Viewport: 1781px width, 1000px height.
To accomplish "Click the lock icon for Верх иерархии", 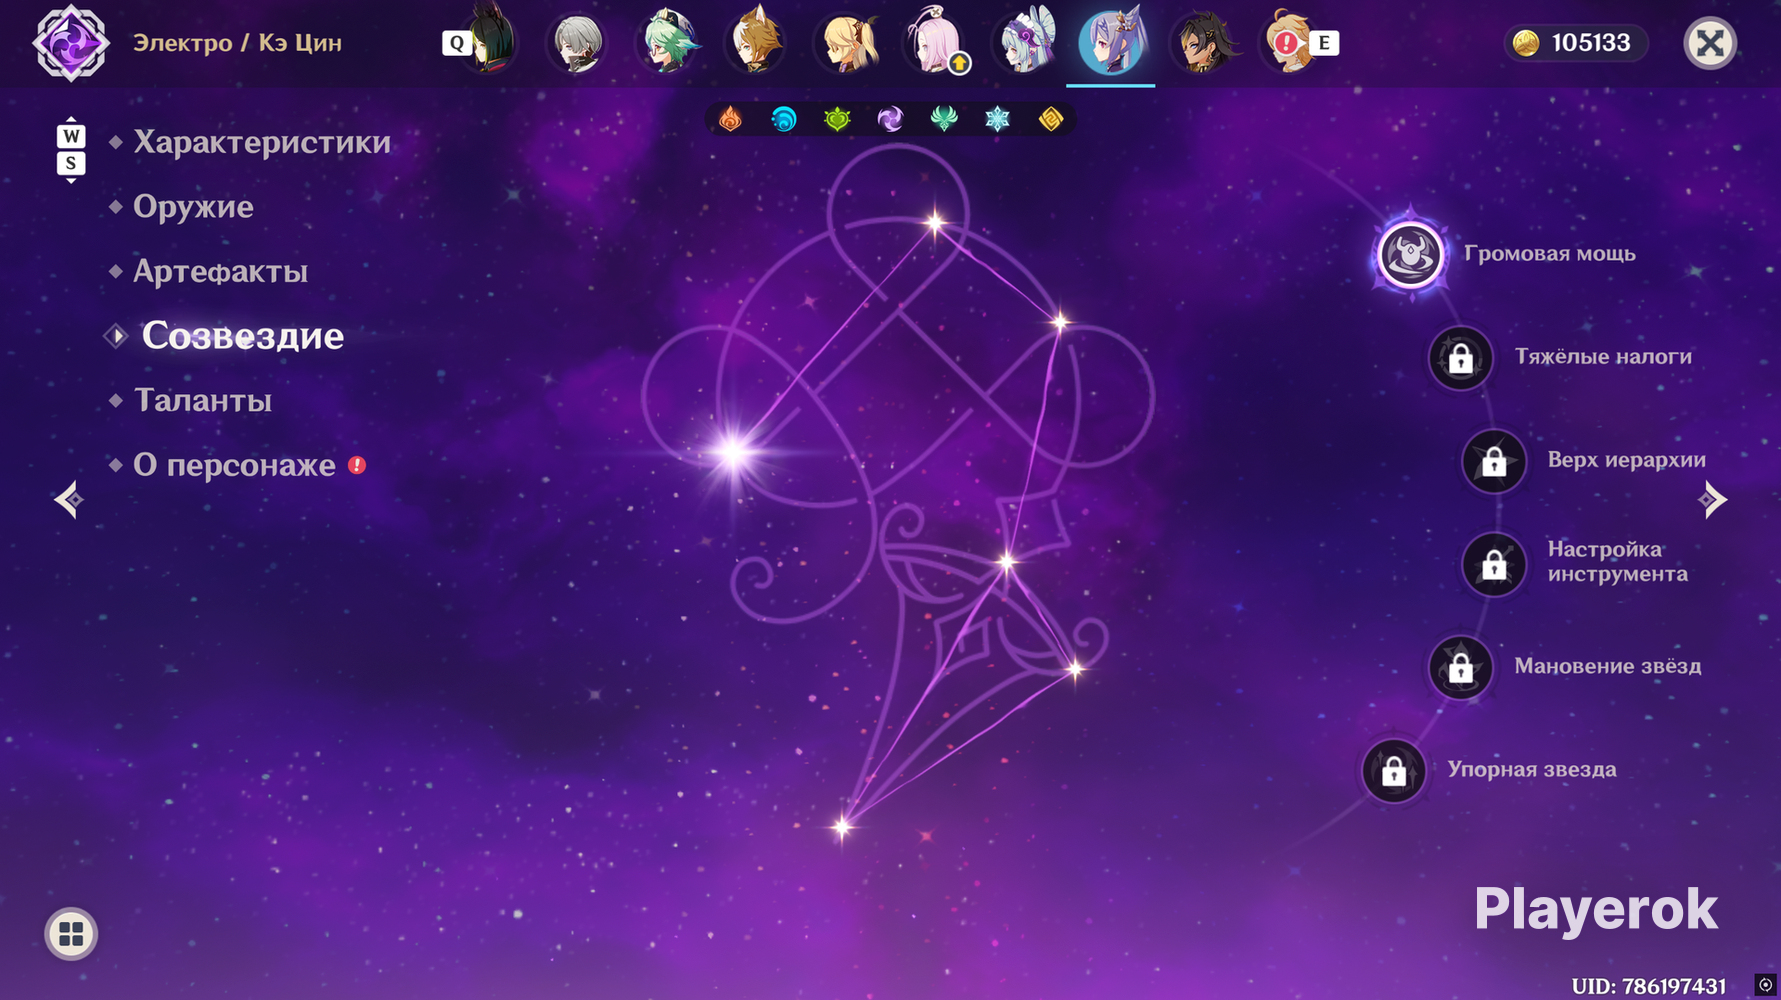I will [x=1494, y=461].
